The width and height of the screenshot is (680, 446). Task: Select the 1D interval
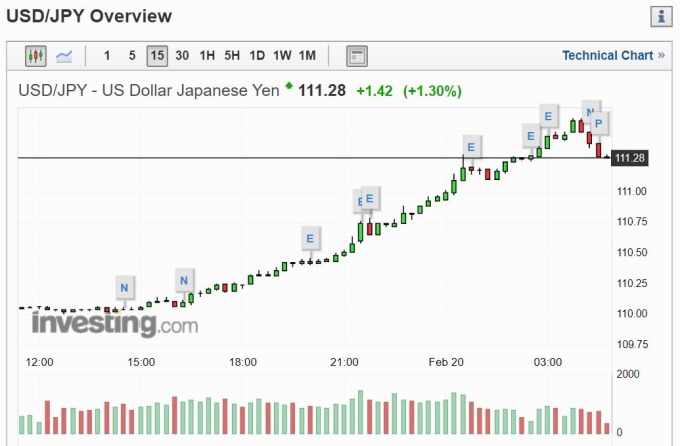point(257,56)
